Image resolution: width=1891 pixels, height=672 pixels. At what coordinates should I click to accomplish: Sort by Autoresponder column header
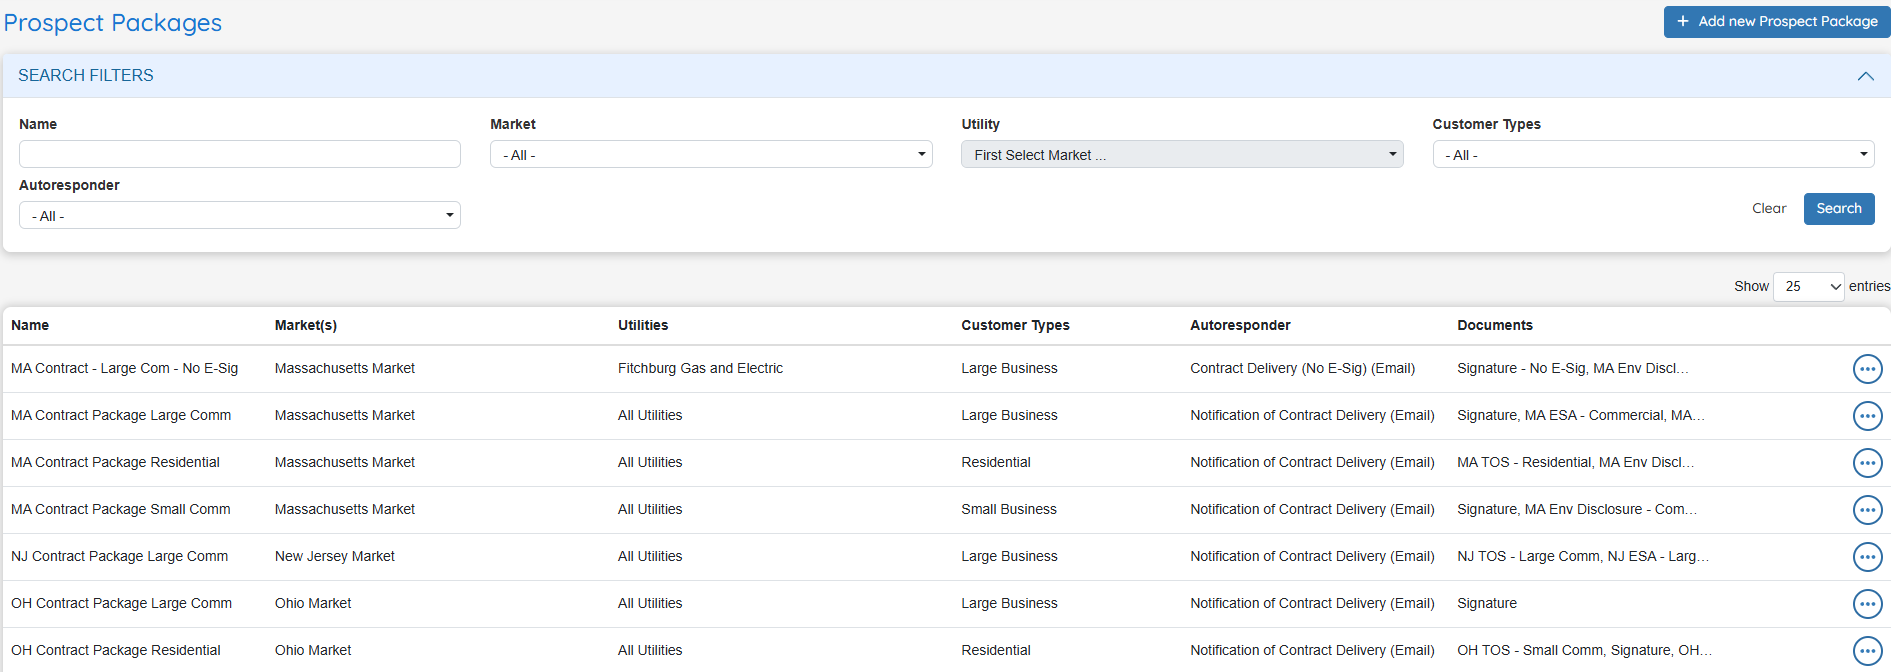[1240, 325]
